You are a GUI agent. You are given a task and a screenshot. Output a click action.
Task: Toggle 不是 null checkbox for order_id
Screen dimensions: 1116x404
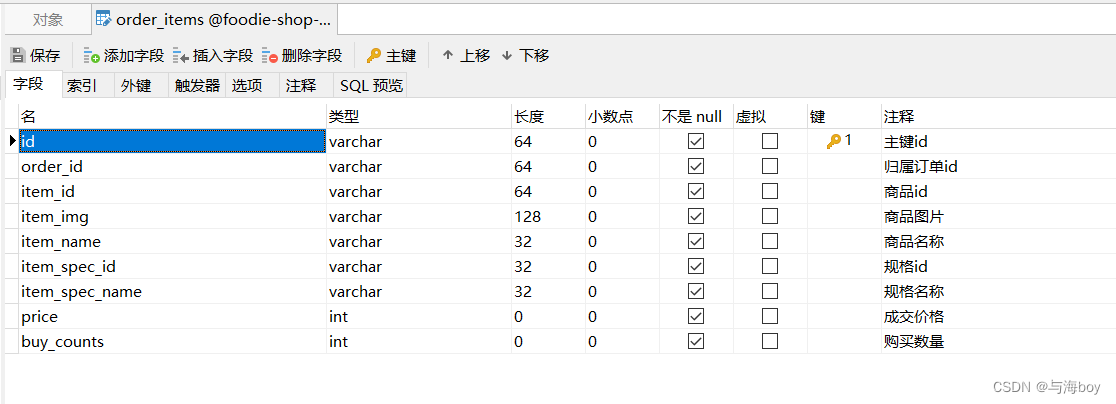[696, 166]
